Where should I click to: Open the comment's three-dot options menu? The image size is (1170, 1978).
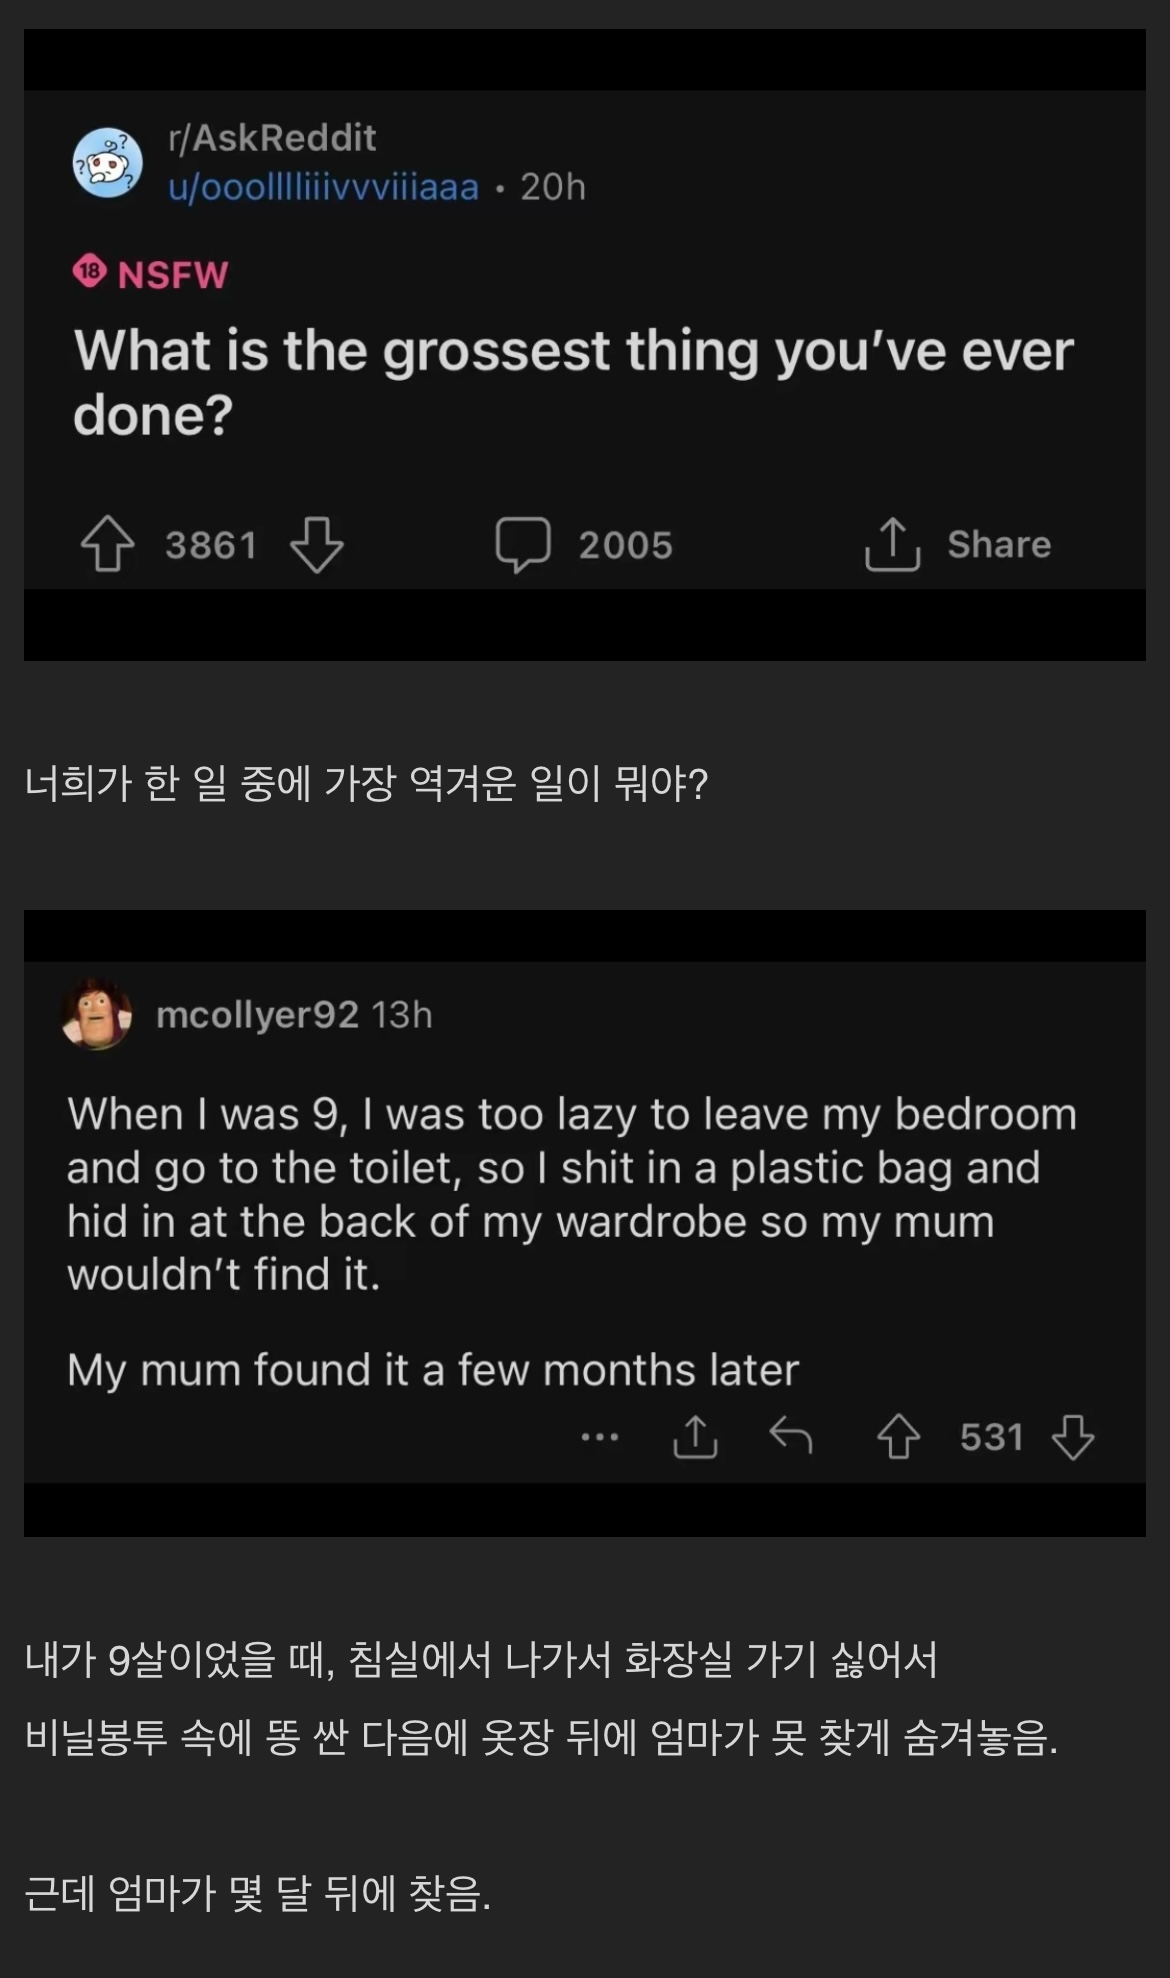click(600, 1437)
